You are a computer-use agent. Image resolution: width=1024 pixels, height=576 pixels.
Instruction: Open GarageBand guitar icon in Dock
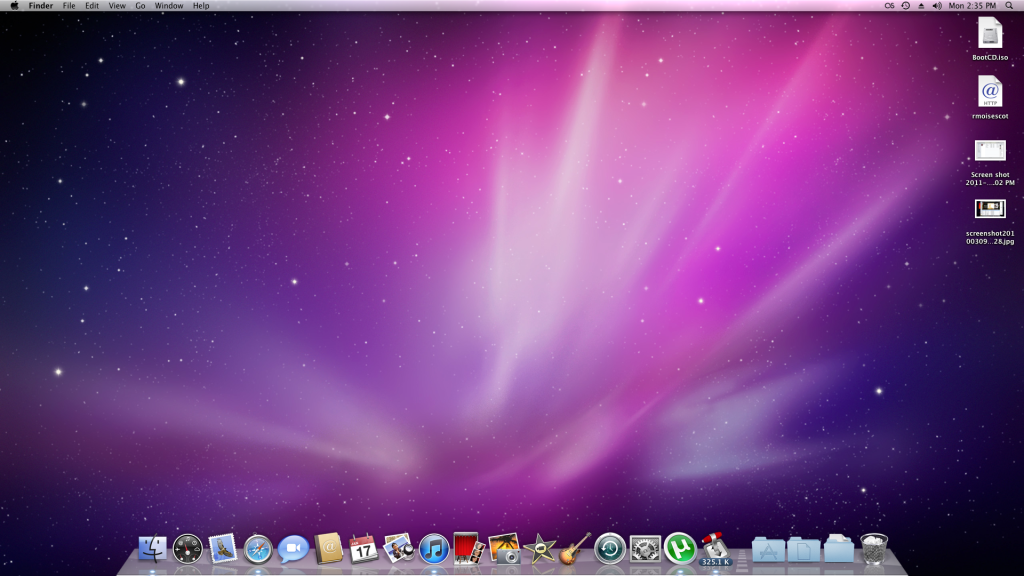pyautogui.click(x=575, y=549)
